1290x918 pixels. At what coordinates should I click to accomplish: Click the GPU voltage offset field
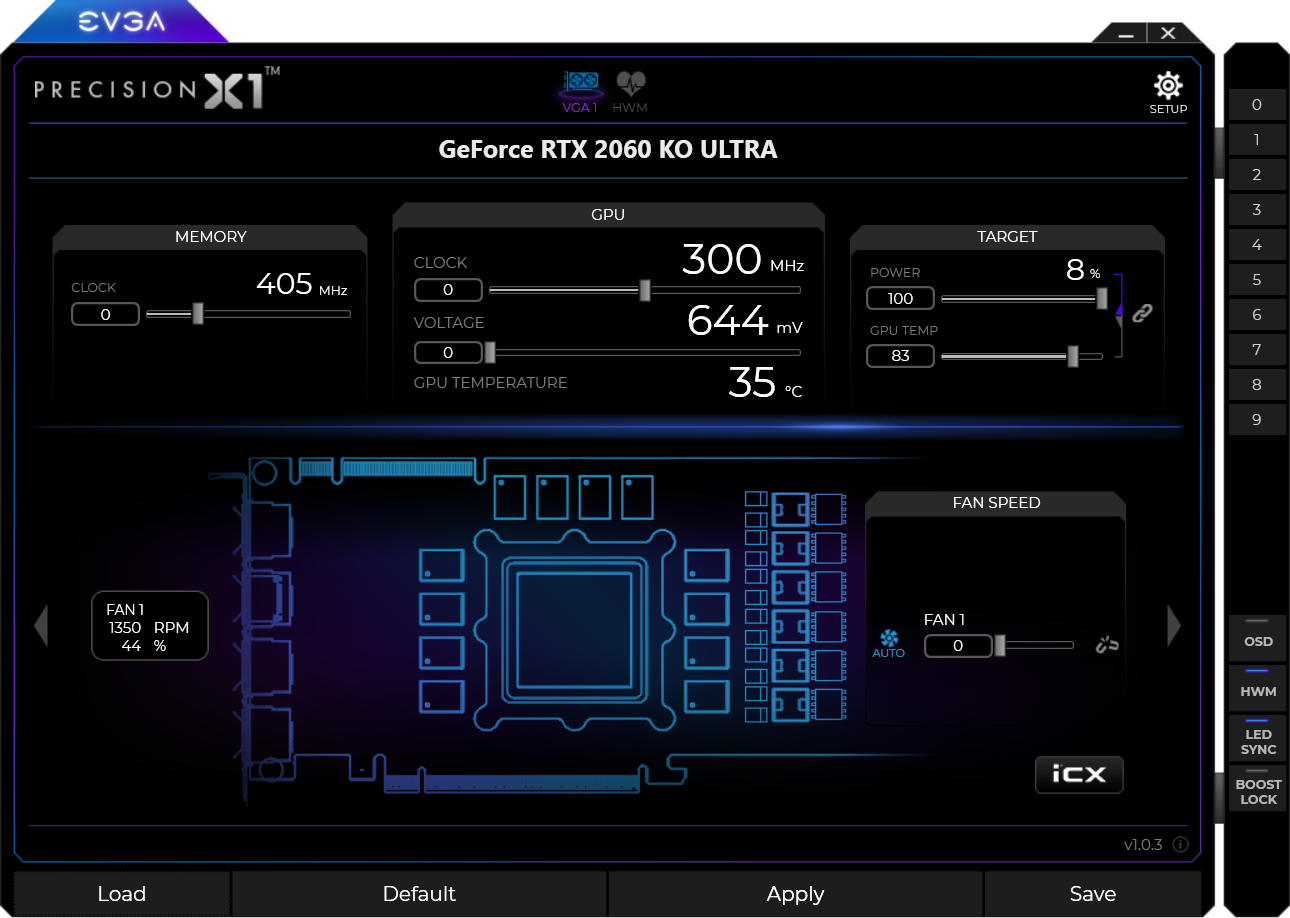coord(448,352)
